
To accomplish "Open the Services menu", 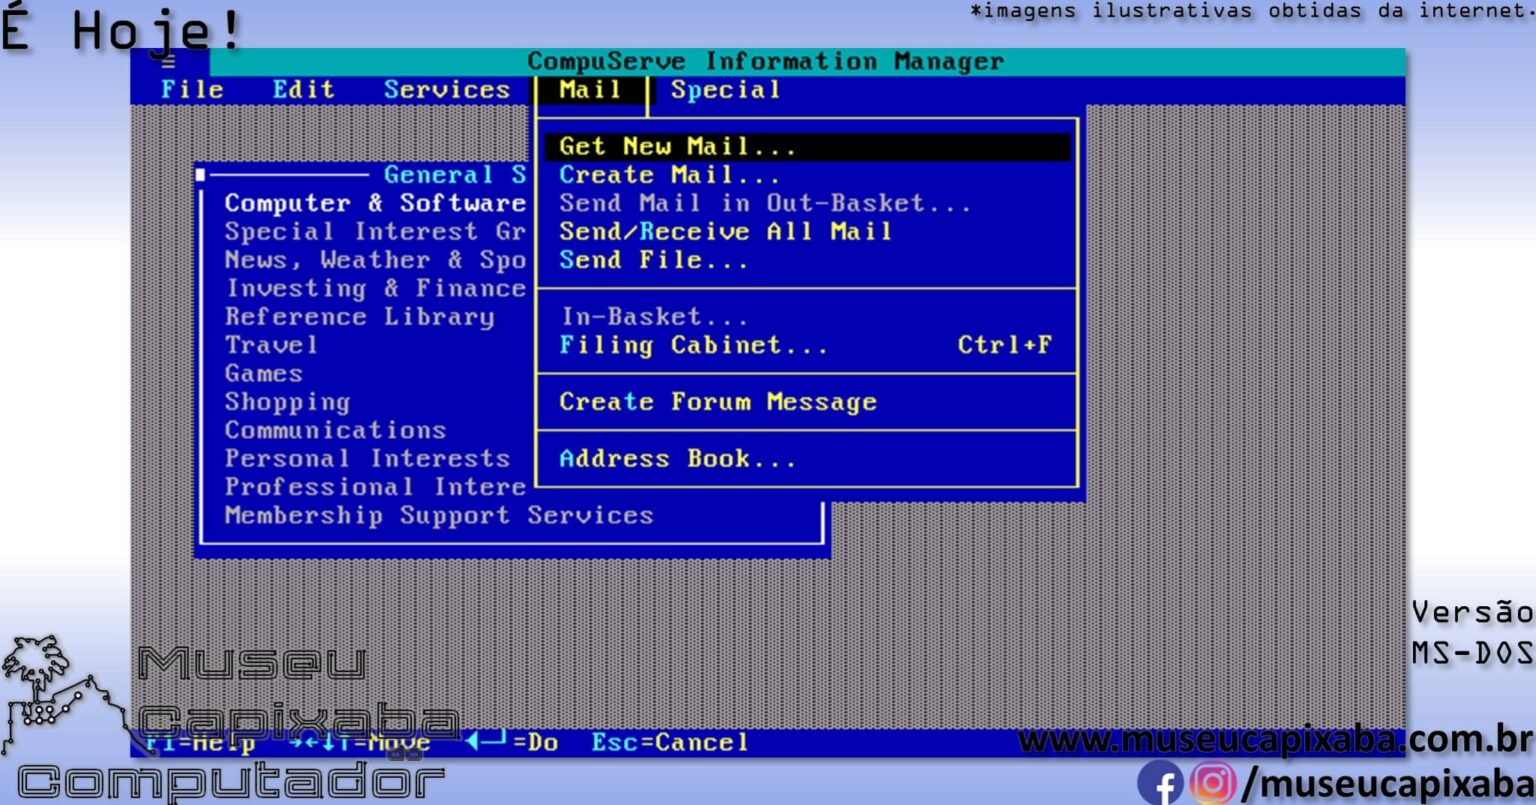I will point(447,89).
